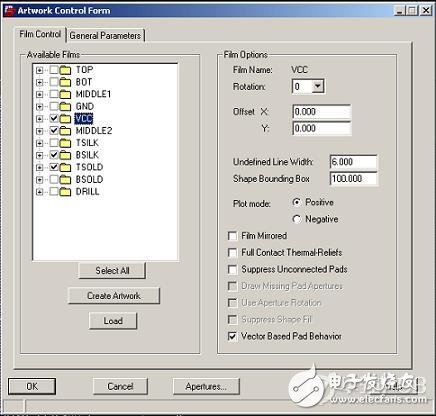The width and height of the screenshot is (436, 416).
Task: Click the Create Artwork button
Action: pyautogui.click(x=114, y=296)
